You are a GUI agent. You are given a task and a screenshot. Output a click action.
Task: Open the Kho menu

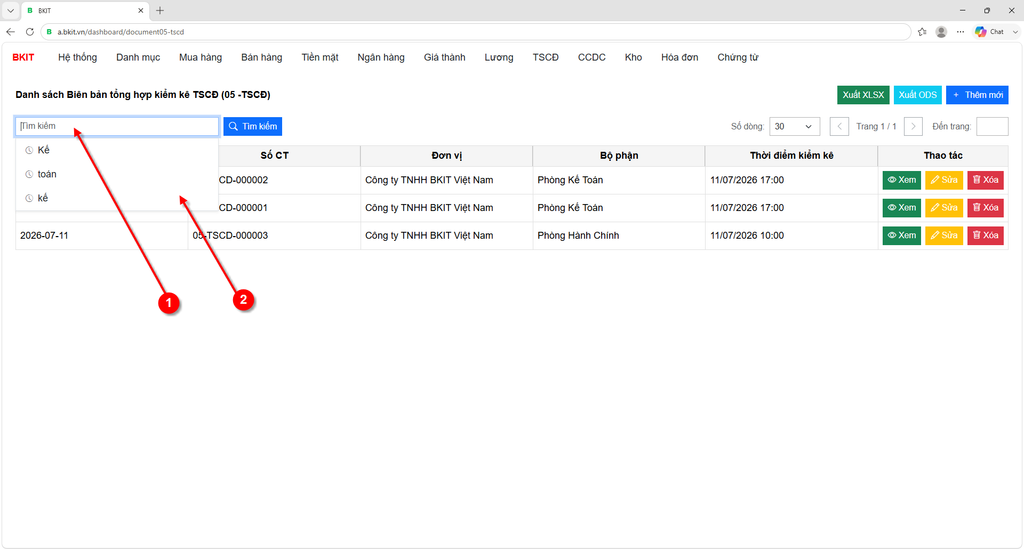[x=633, y=57]
